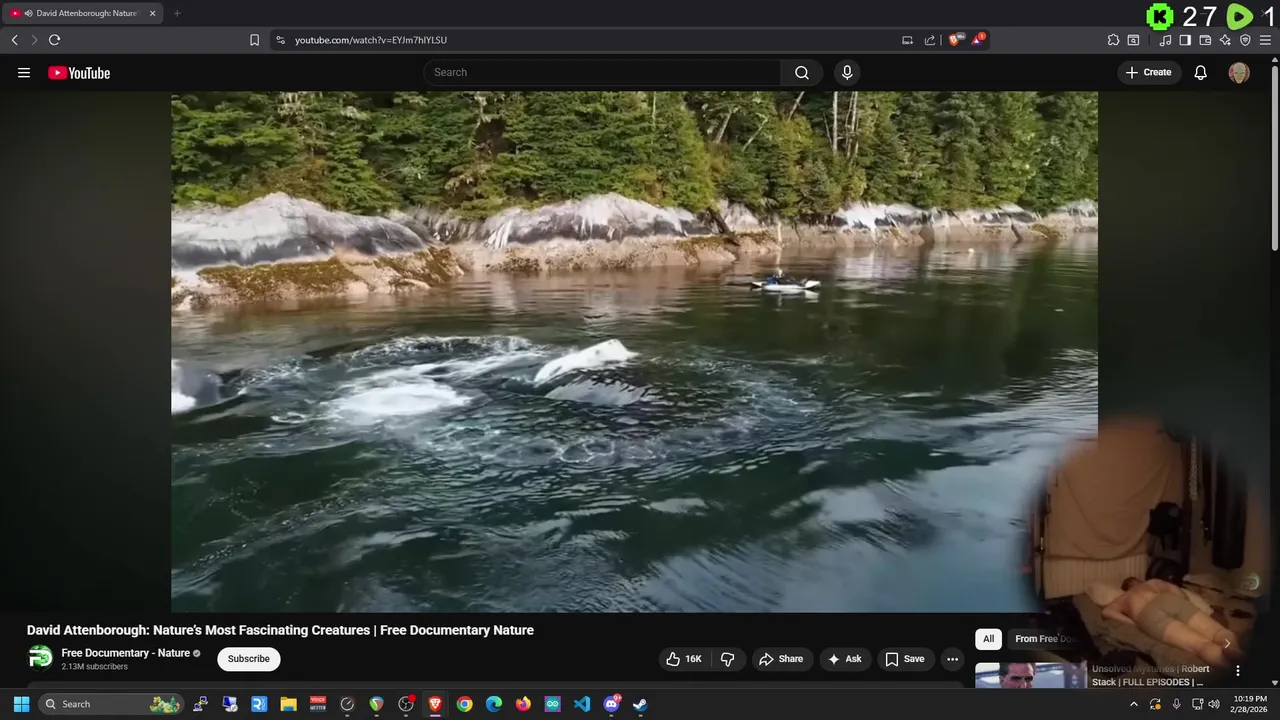The image size is (1280, 720).
Task: Open more actions three-dot menu under video
Action: [952, 659]
